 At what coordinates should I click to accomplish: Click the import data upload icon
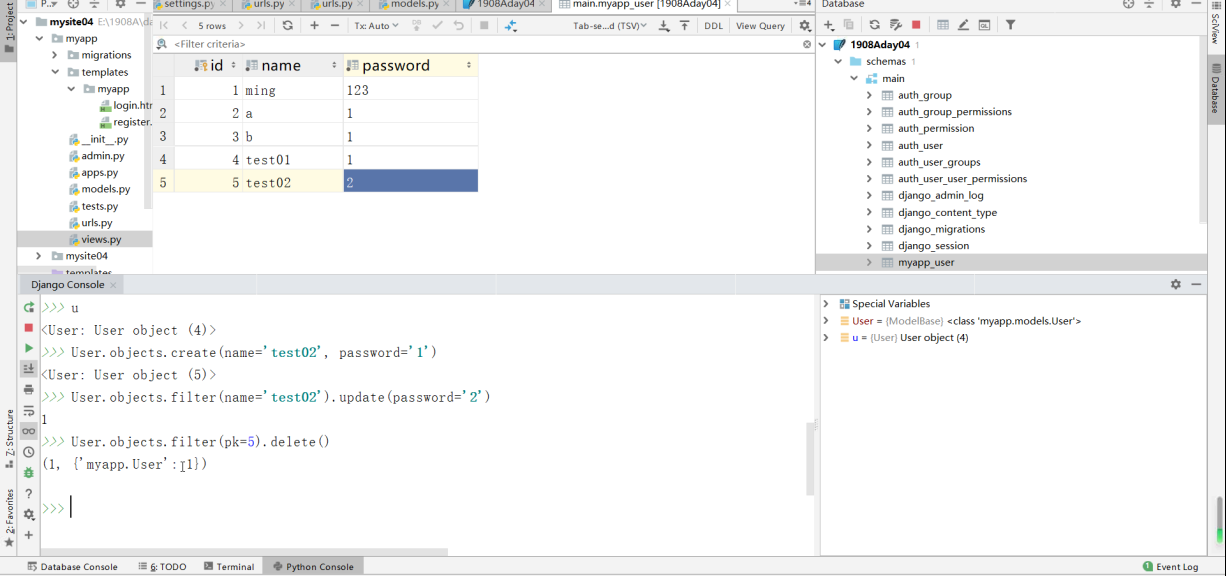pyautogui.click(x=685, y=26)
